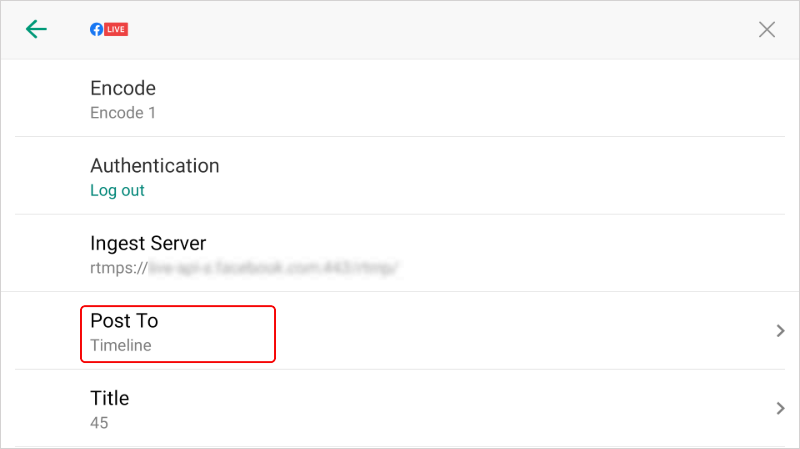Click the Encode 1 value
The width and height of the screenshot is (800, 449).
(123, 113)
